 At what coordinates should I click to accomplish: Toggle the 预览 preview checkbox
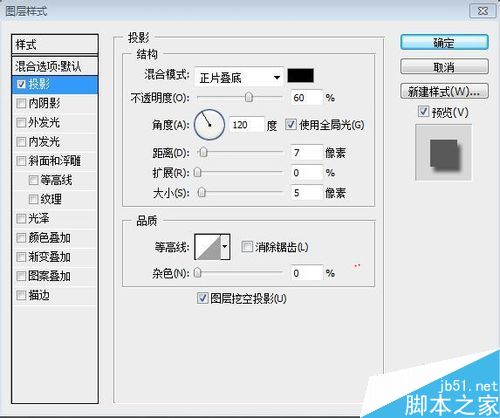tap(423, 111)
